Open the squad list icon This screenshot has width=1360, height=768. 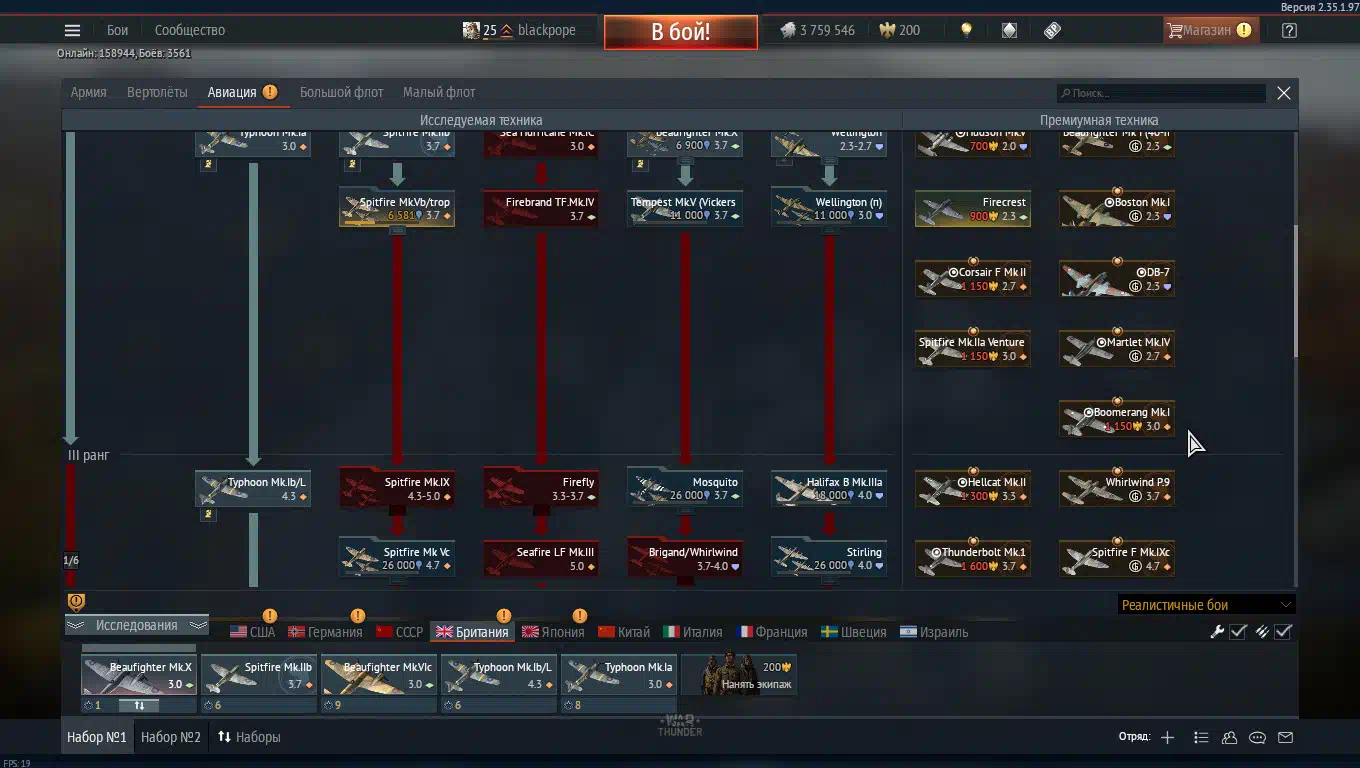(1201, 737)
